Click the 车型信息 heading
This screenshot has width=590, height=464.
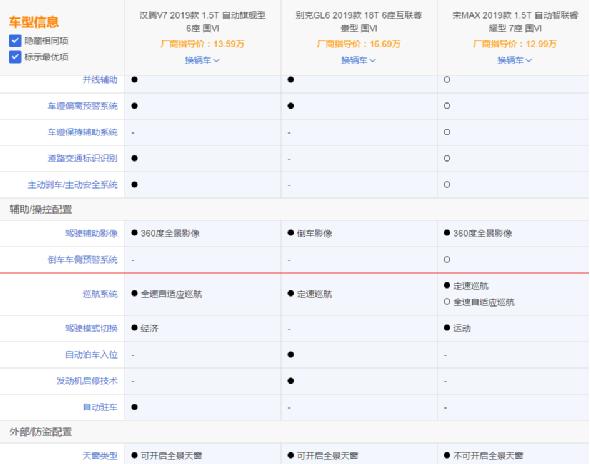tap(34, 22)
